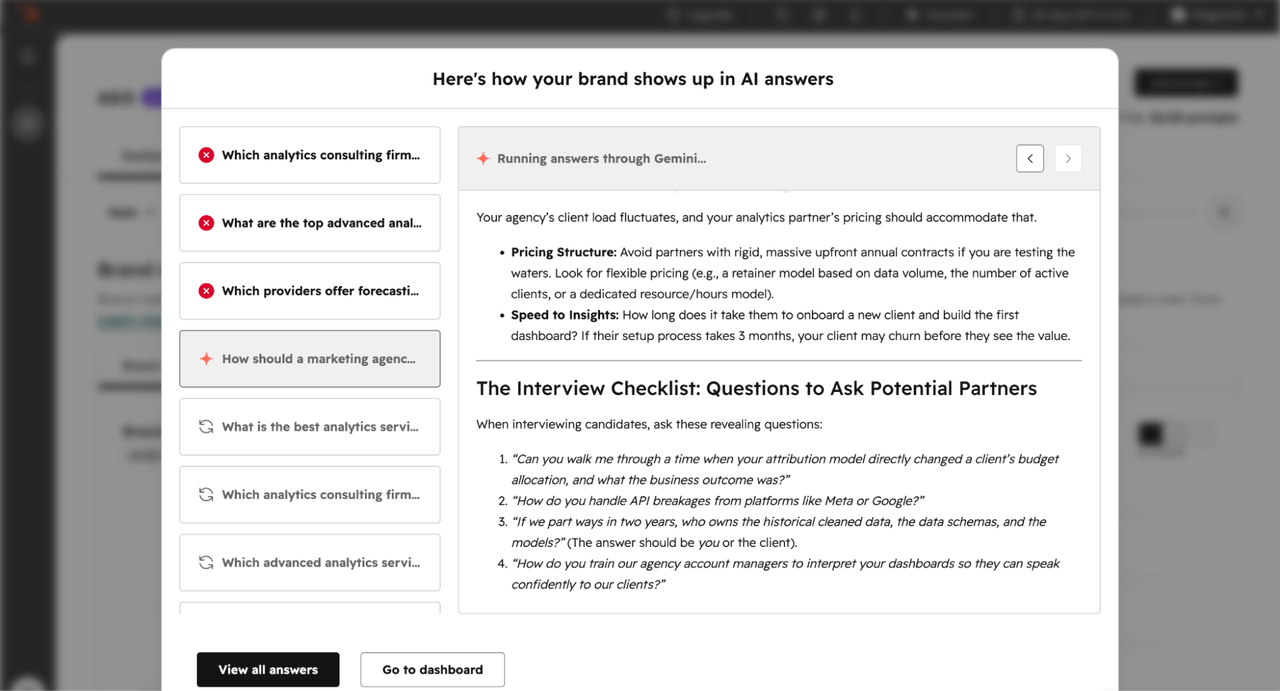Image resolution: width=1280 pixels, height=691 pixels.
Task: Click 'Go to dashboard' button
Action: (x=432, y=670)
